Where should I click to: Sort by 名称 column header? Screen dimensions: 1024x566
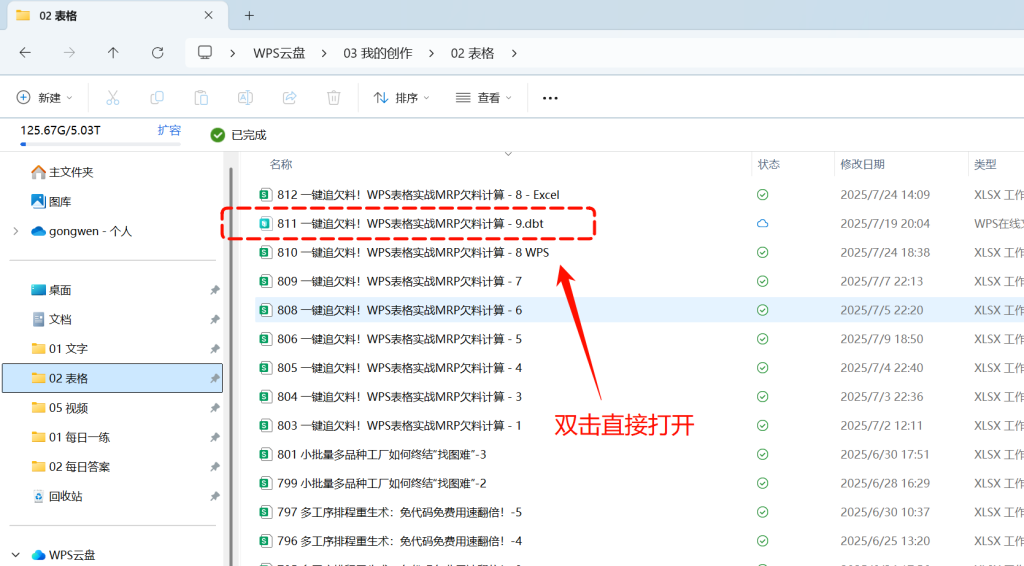coord(281,165)
